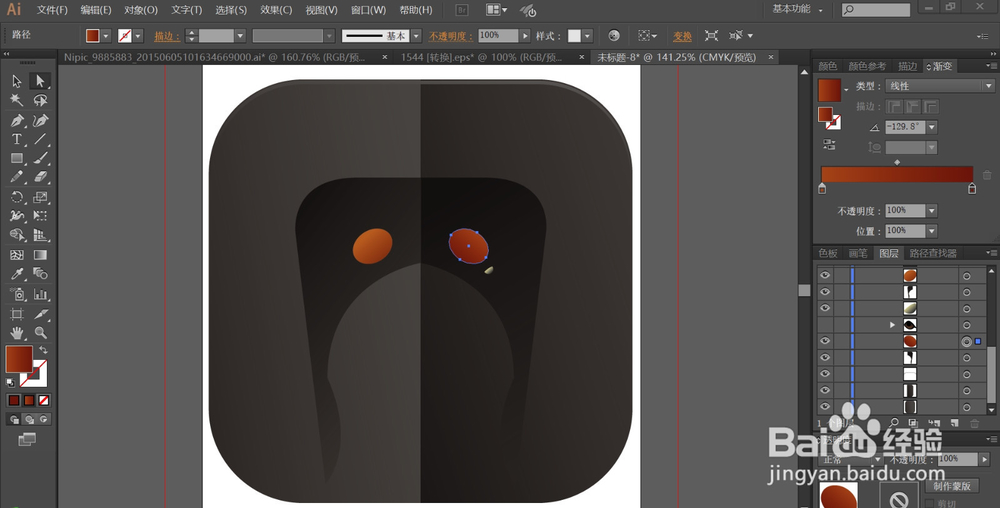Switch to 颜色参考 panel tab
This screenshot has width=1000, height=508.
coord(867,66)
